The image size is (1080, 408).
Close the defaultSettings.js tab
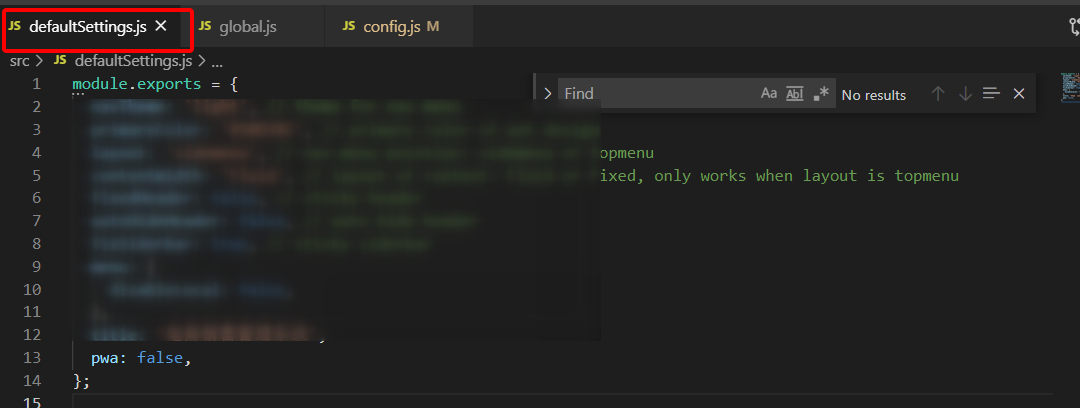pos(161,26)
